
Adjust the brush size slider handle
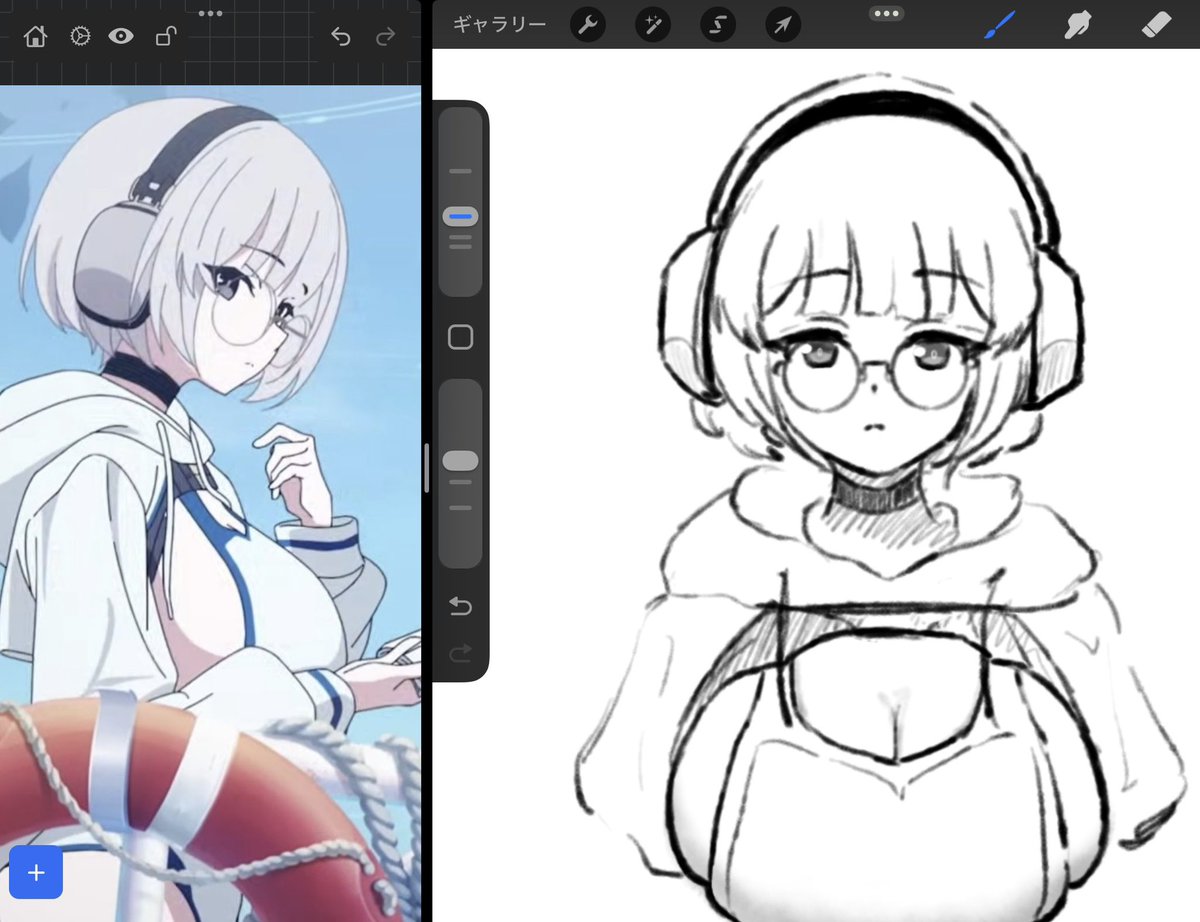[x=460, y=216]
